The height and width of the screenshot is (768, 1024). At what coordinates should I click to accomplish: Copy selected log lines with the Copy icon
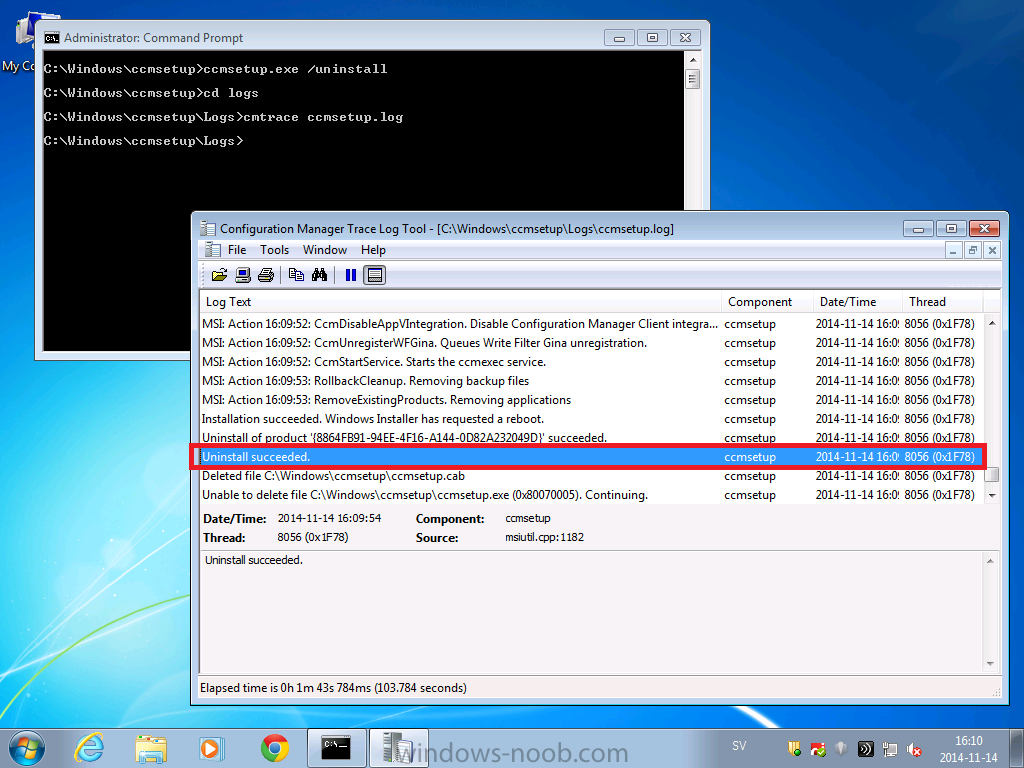tap(296, 275)
